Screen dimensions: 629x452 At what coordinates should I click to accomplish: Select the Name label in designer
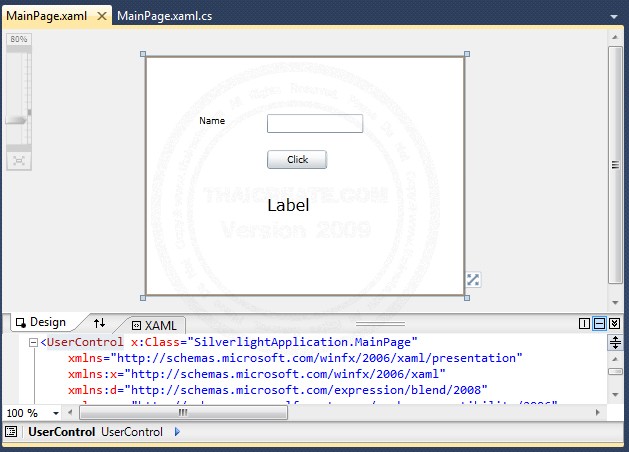click(212, 121)
